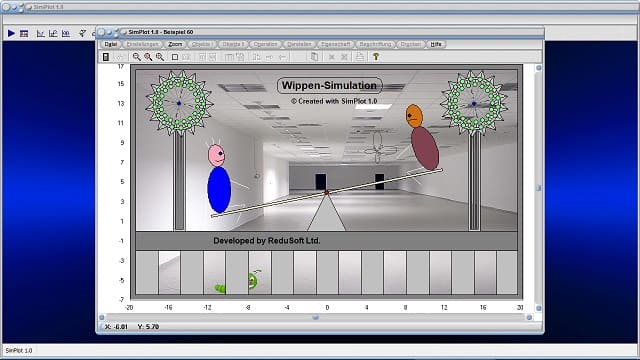
Task: Click the vertical slider's bottom handle
Action: pos(538,308)
